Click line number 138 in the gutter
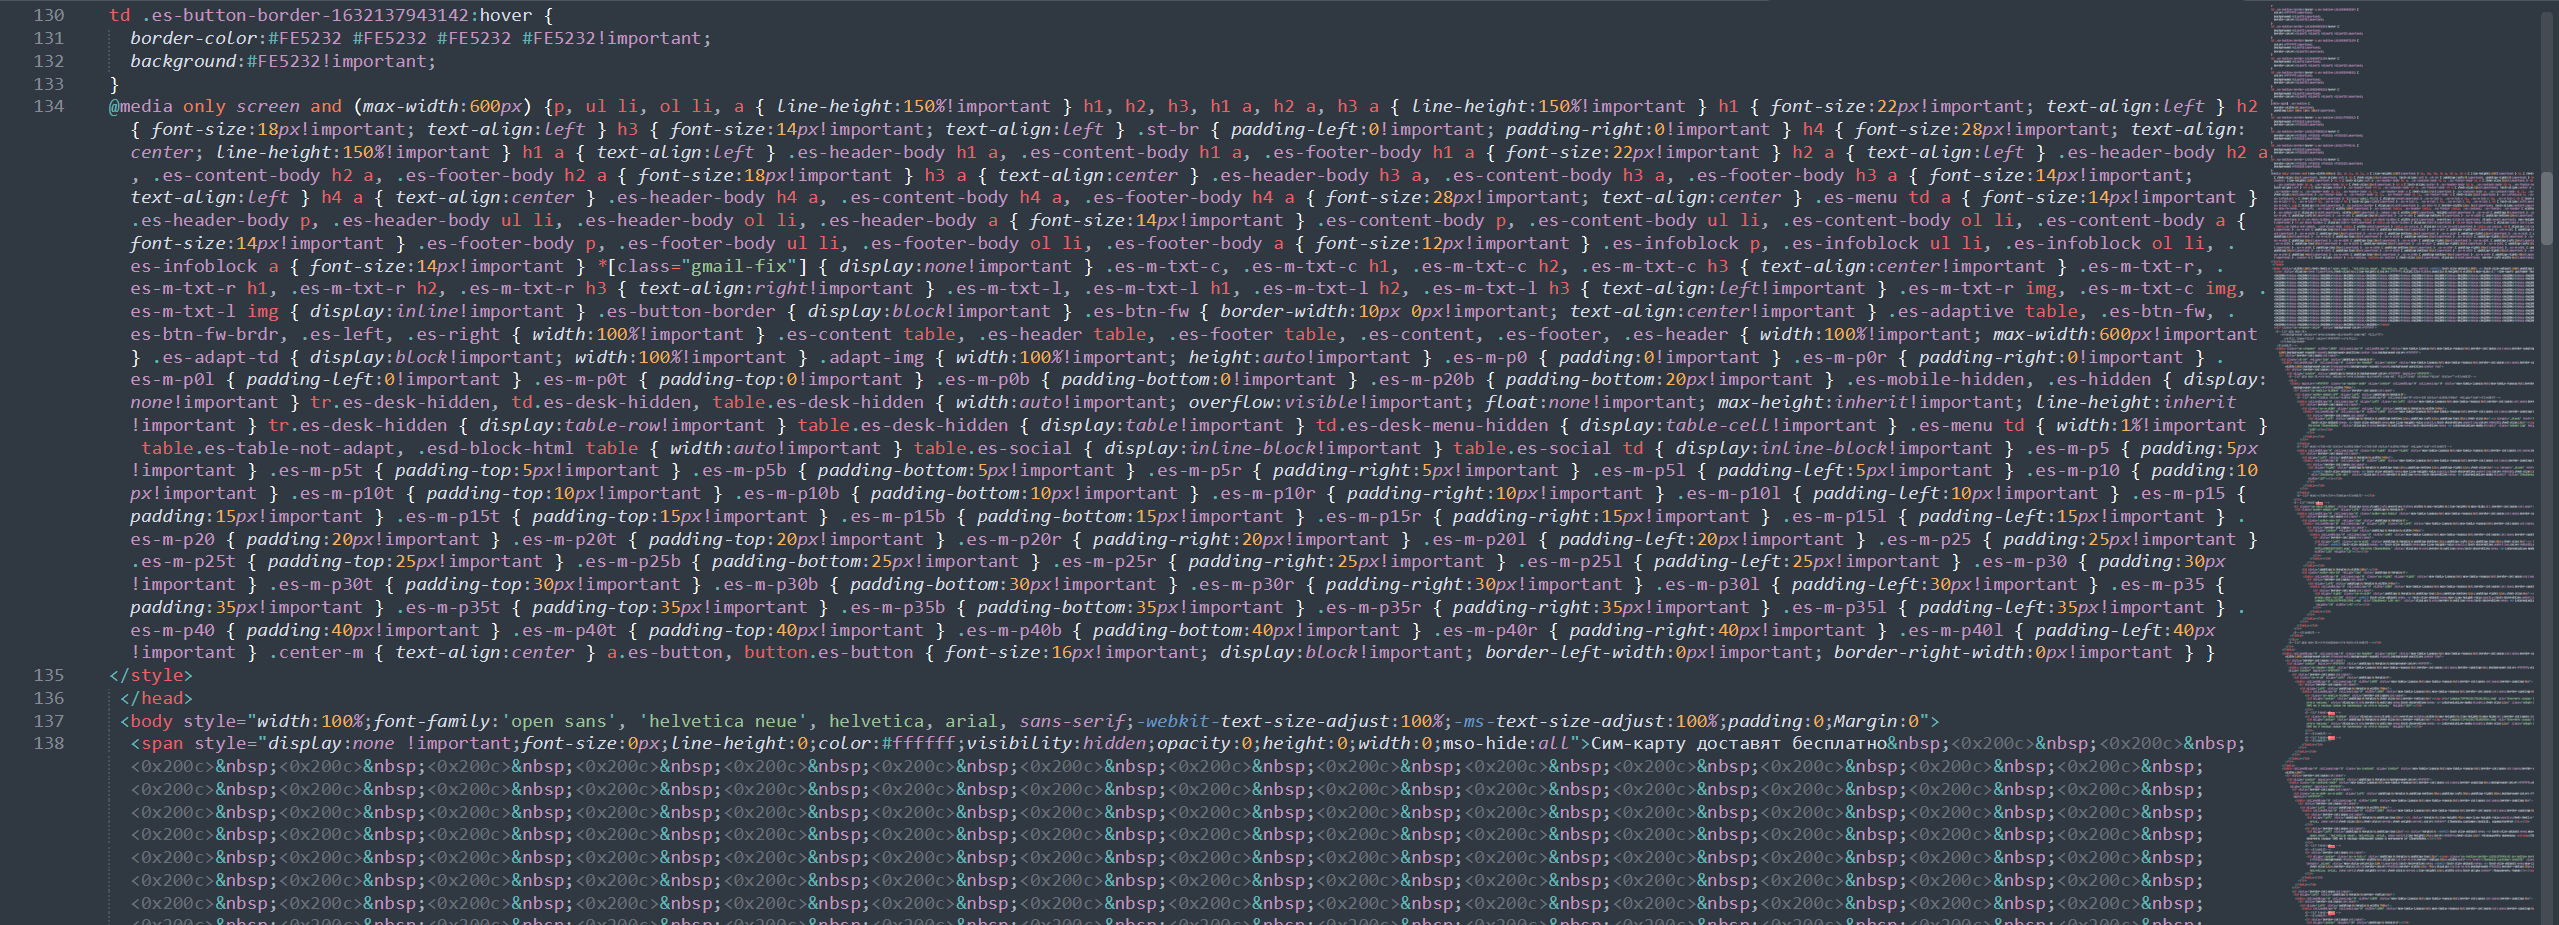 pyautogui.click(x=49, y=743)
